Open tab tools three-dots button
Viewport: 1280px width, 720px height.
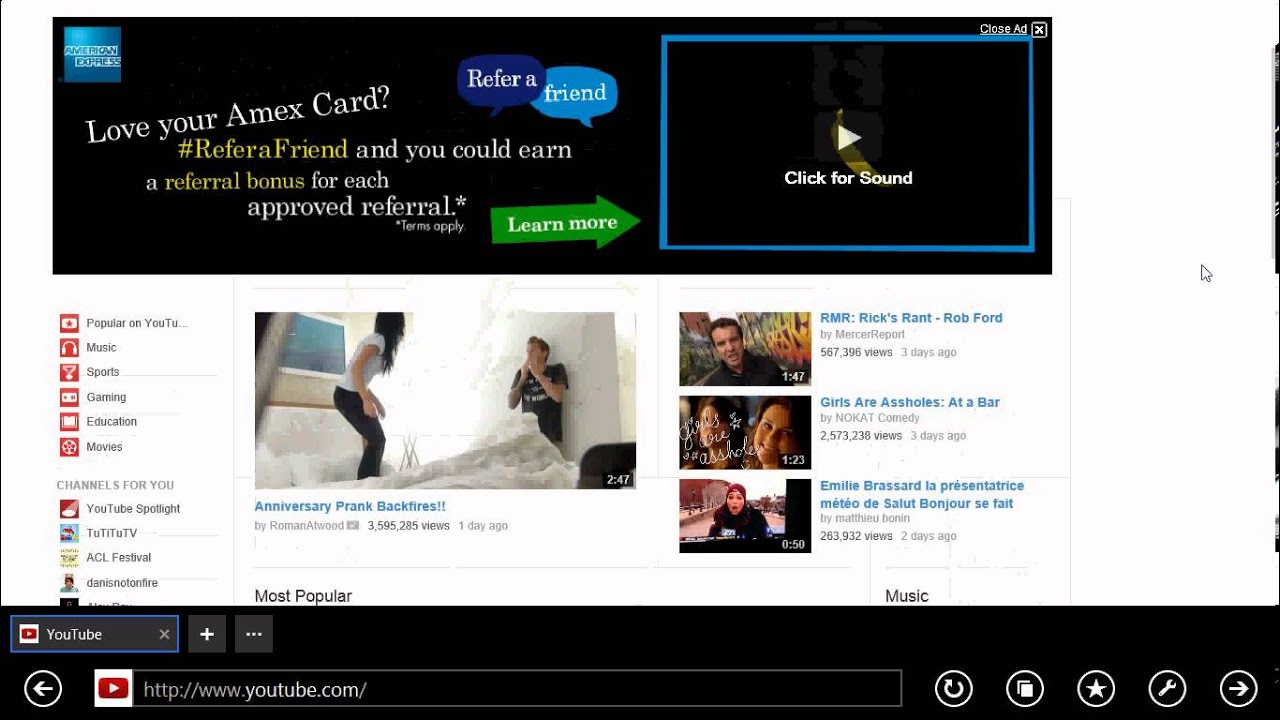pos(254,634)
